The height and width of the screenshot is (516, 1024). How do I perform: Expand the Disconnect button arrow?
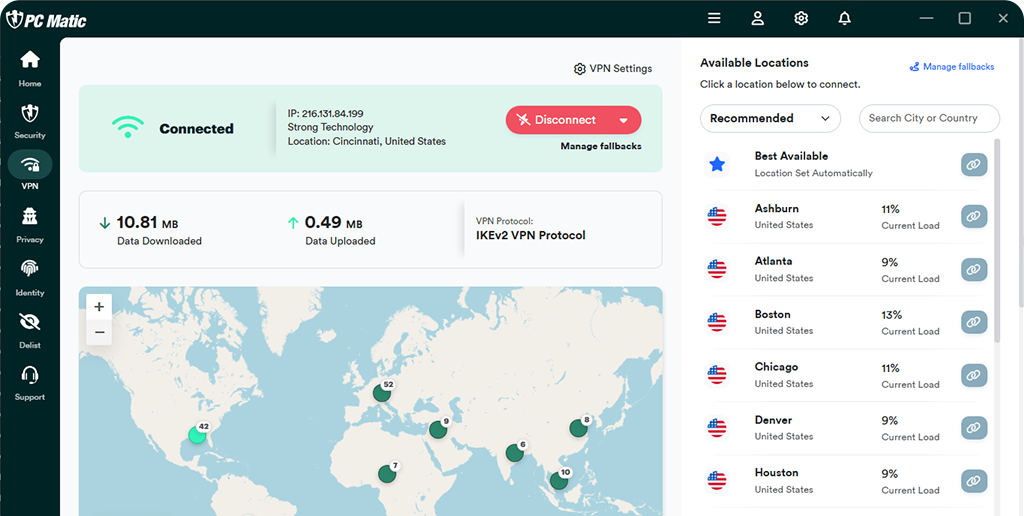pos(623,120)
